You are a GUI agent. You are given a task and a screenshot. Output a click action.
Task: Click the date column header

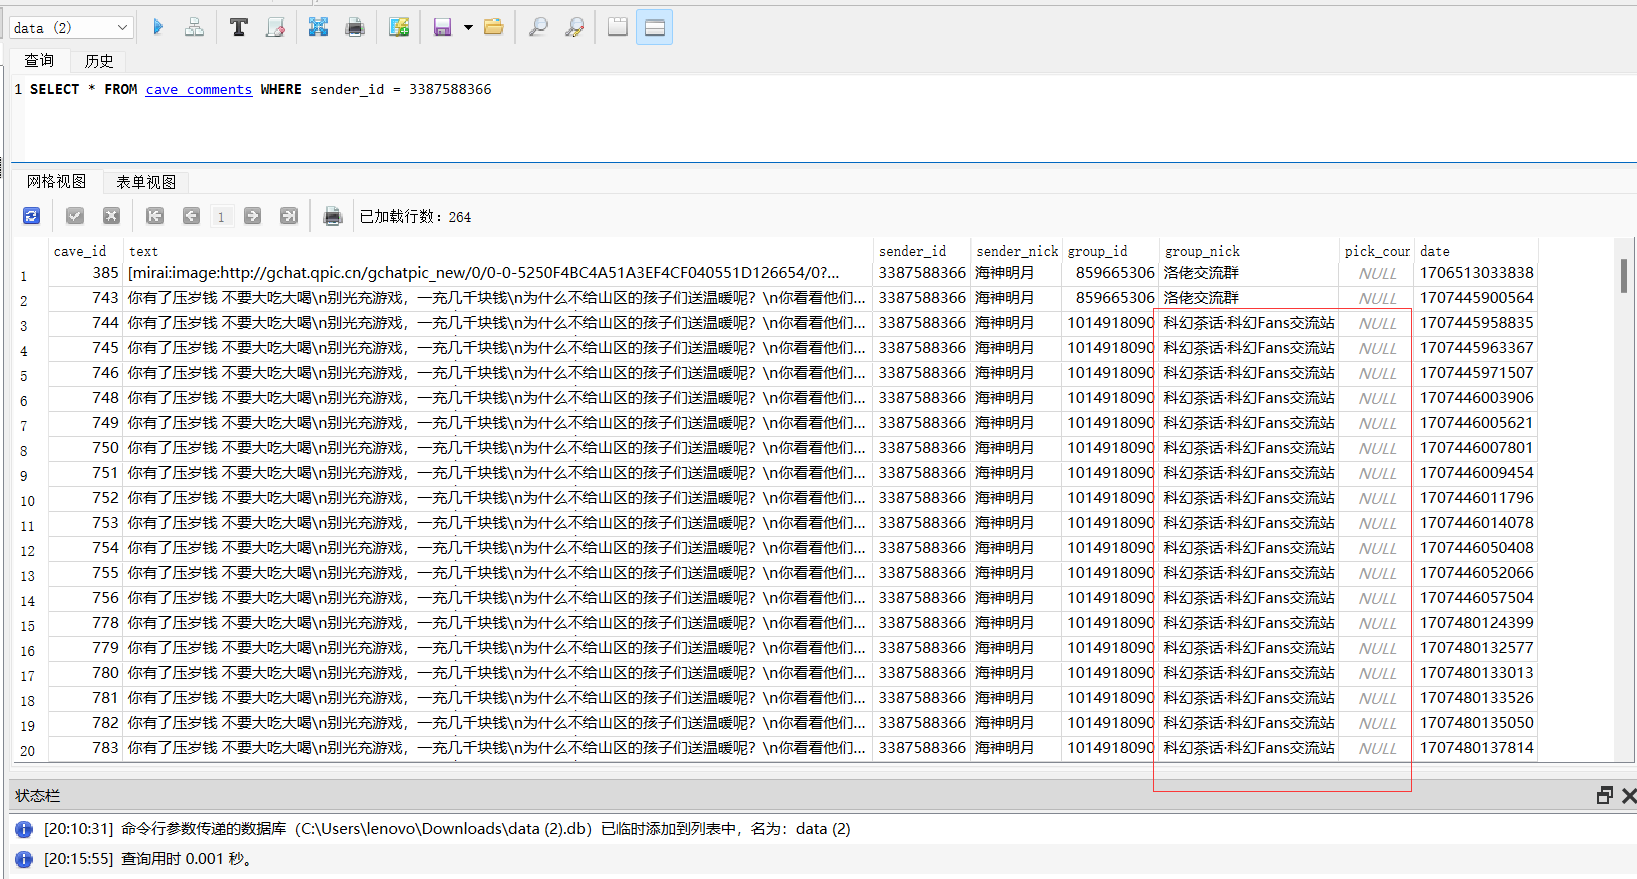tap(1476, 251)
